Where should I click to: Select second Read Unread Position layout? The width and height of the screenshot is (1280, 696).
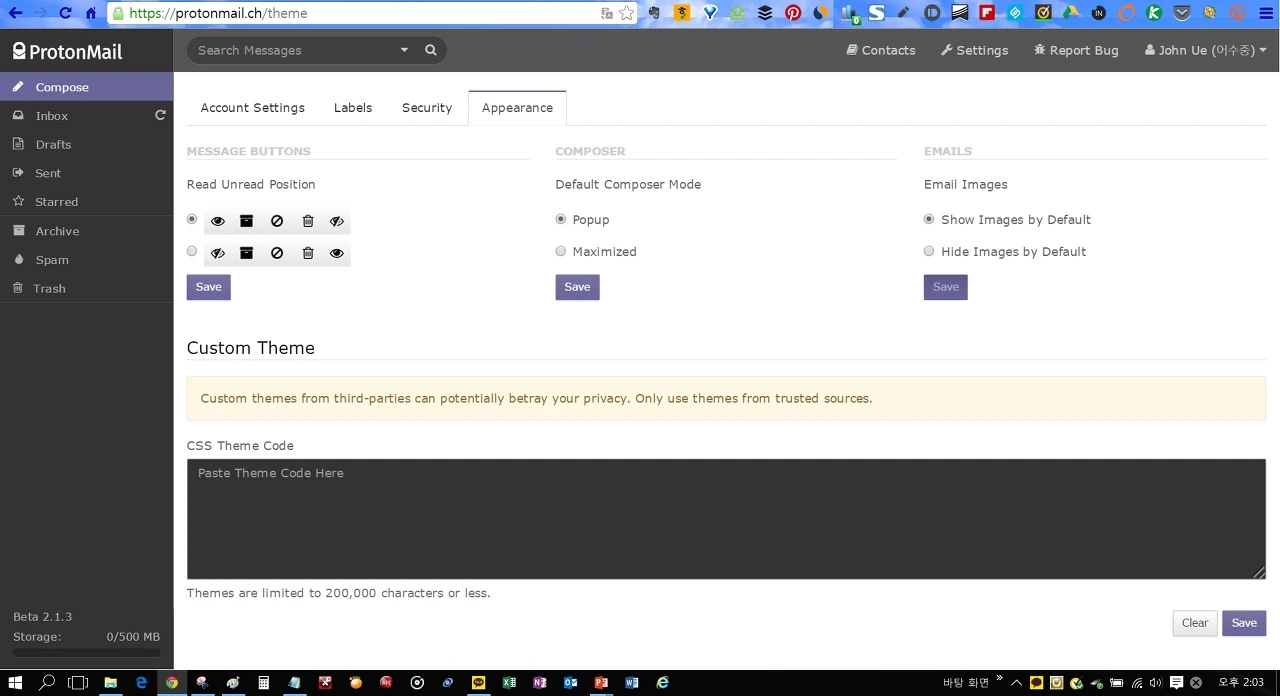pos(192,251)
